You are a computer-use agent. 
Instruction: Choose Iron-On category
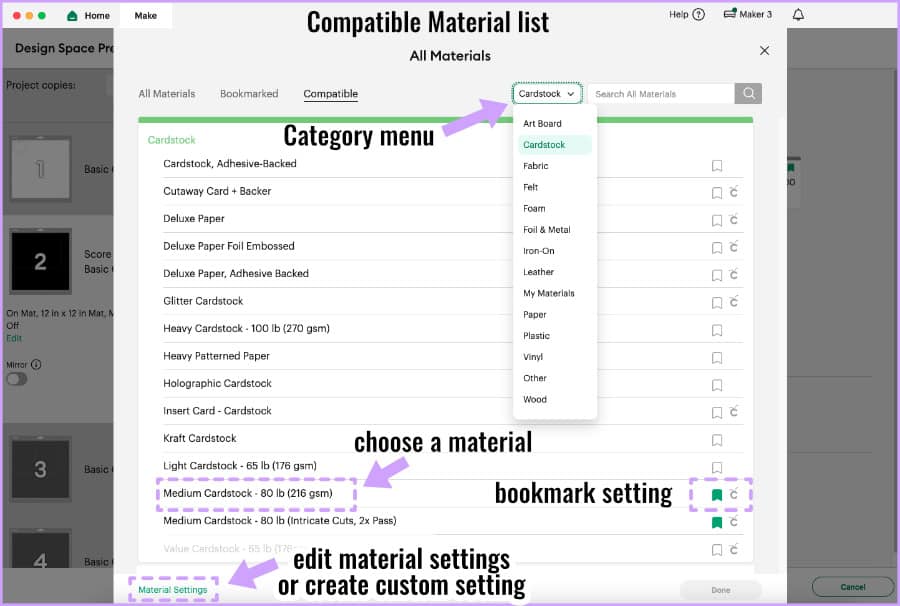click(538, 251)
